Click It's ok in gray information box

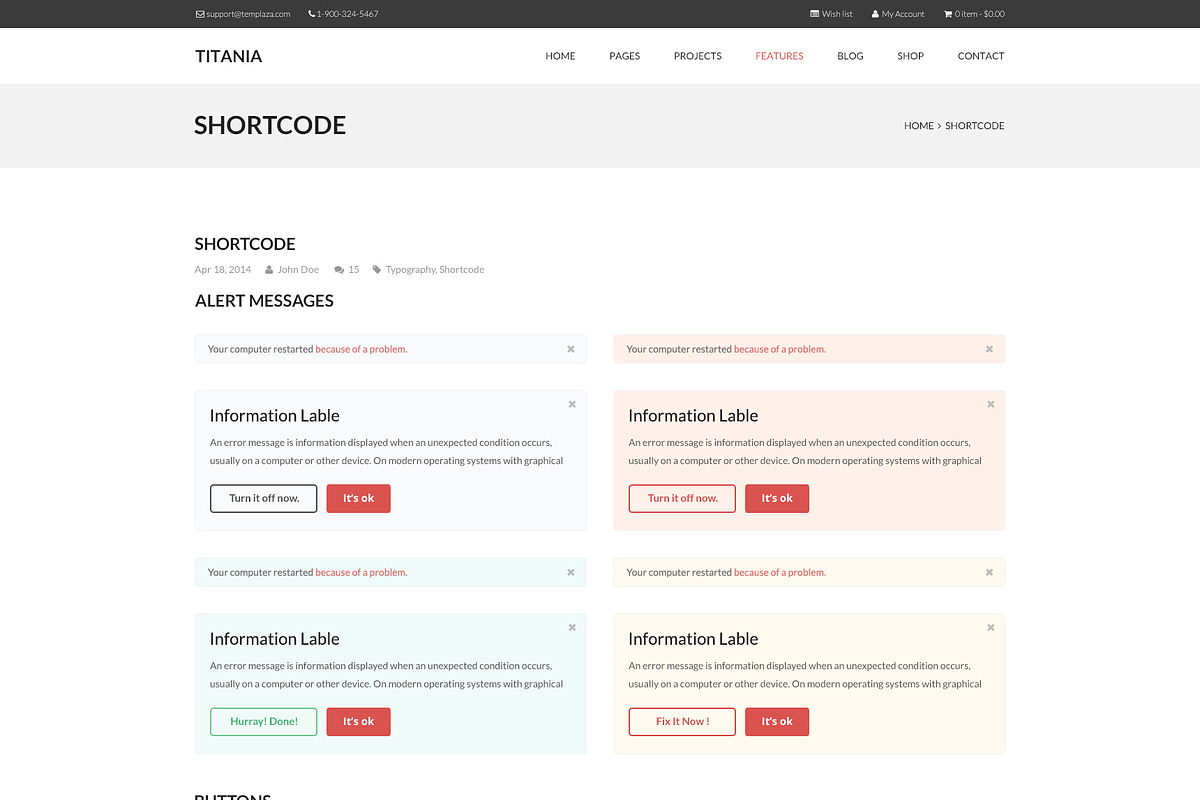point(359,498)
